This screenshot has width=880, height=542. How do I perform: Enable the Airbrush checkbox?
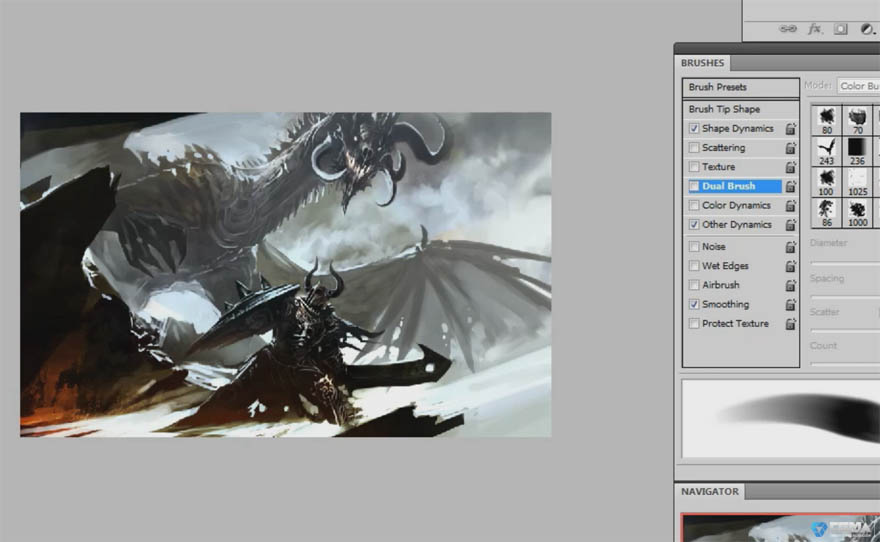pos(694,285)
